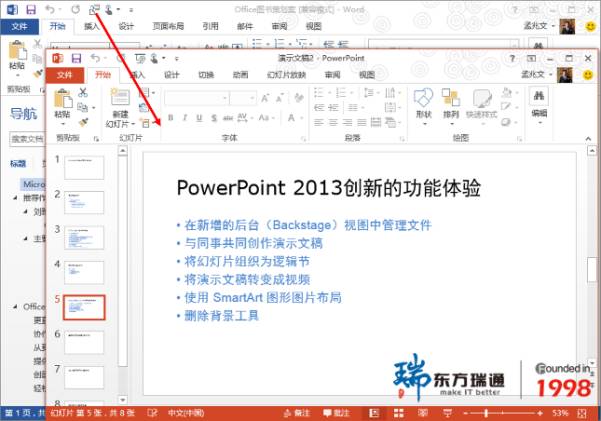This screenshot has height=421, width=601.
Task: Open Quick Styles gallery in Drawing group
Action: [x=481, y=105]
